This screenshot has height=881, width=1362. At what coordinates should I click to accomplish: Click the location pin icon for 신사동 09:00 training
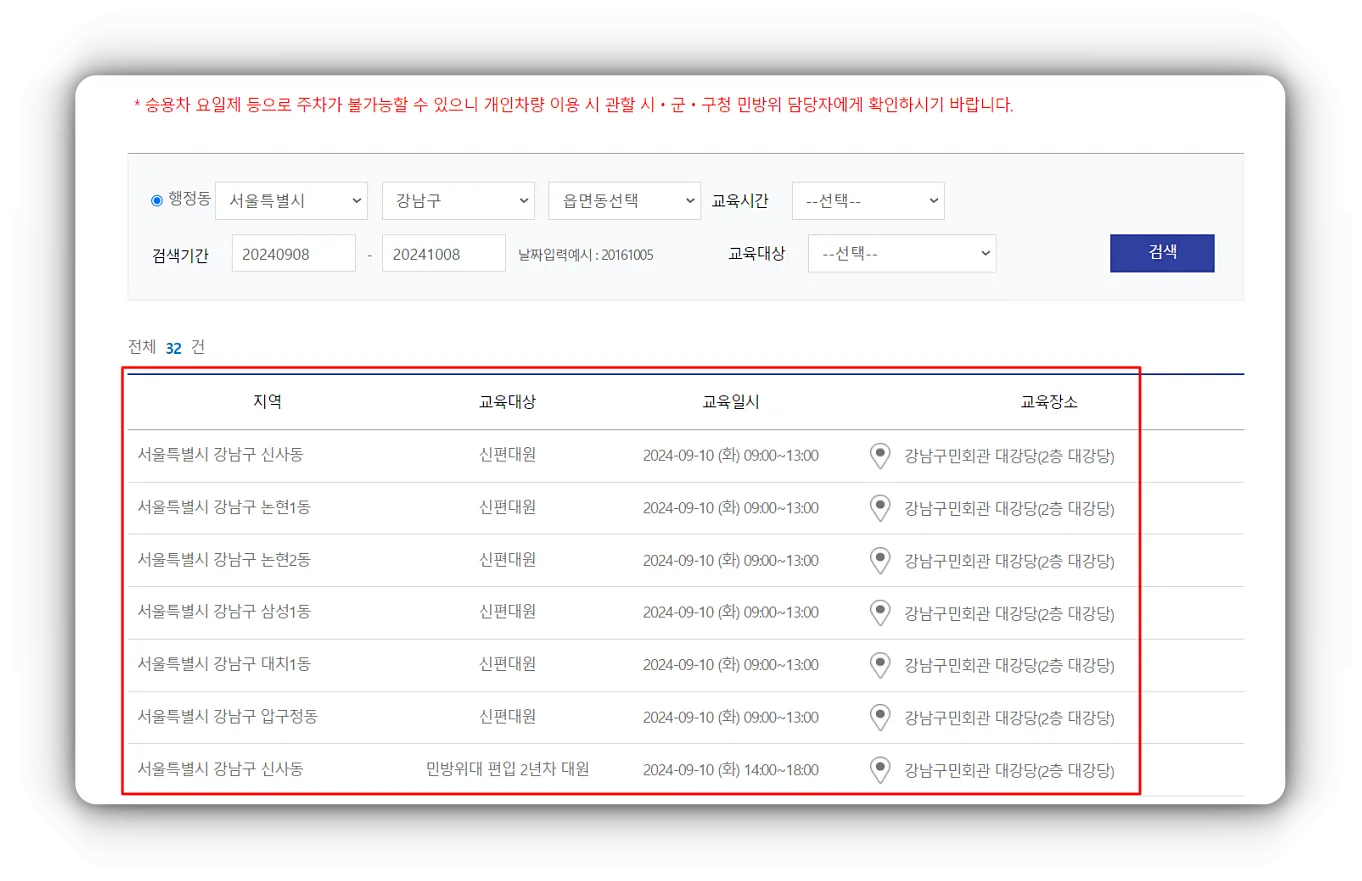(880, 456)
